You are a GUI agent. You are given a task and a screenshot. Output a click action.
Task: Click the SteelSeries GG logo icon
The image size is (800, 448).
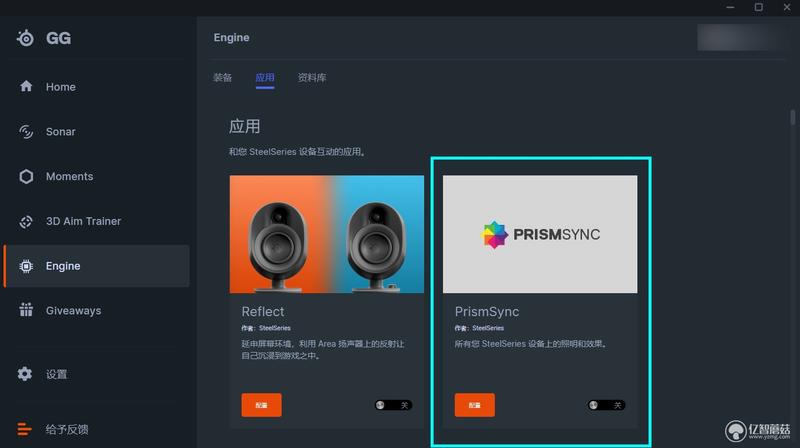25,38
